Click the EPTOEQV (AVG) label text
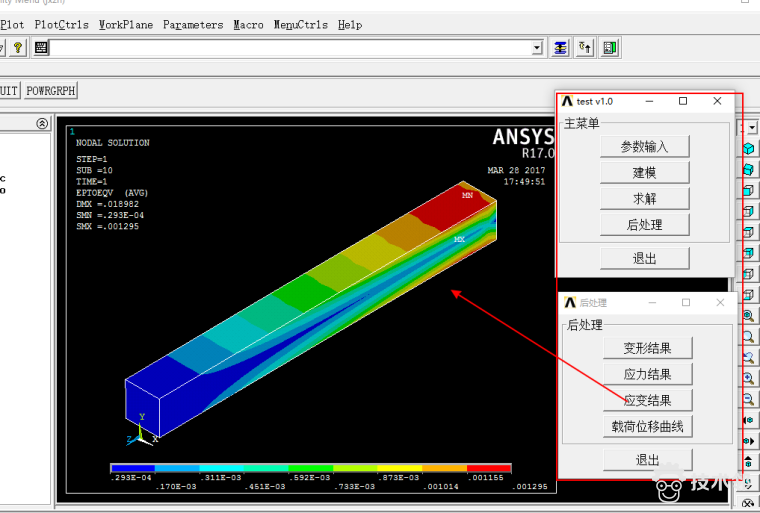760x513 pixels. click(112, 193)
